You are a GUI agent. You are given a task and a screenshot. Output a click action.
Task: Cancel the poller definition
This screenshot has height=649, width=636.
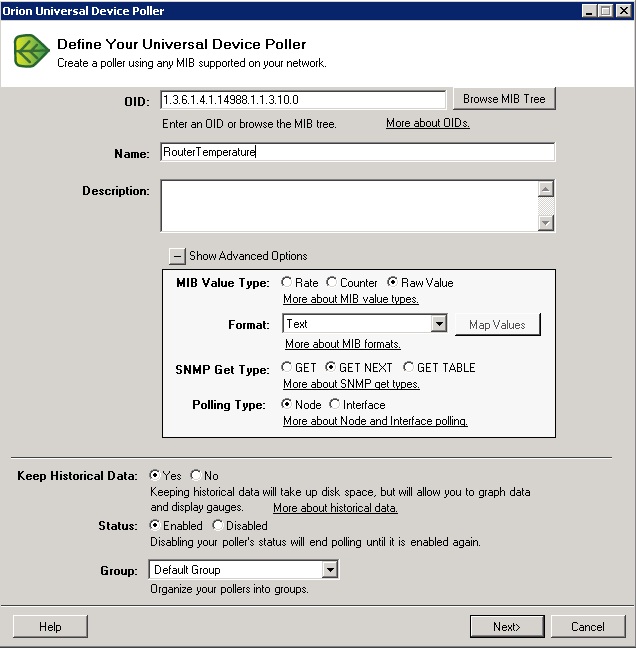pyautogui.click(x=588, y=627)
